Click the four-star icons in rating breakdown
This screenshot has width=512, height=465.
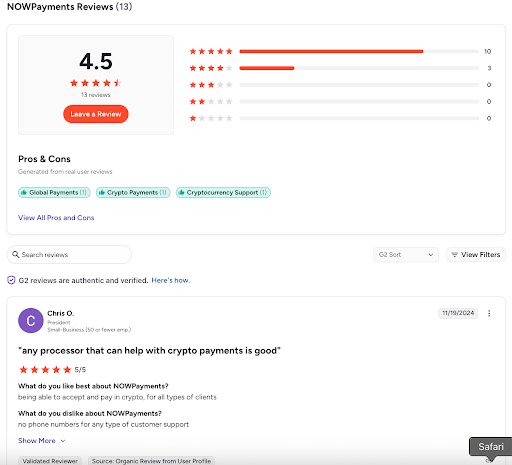[211, 68]
